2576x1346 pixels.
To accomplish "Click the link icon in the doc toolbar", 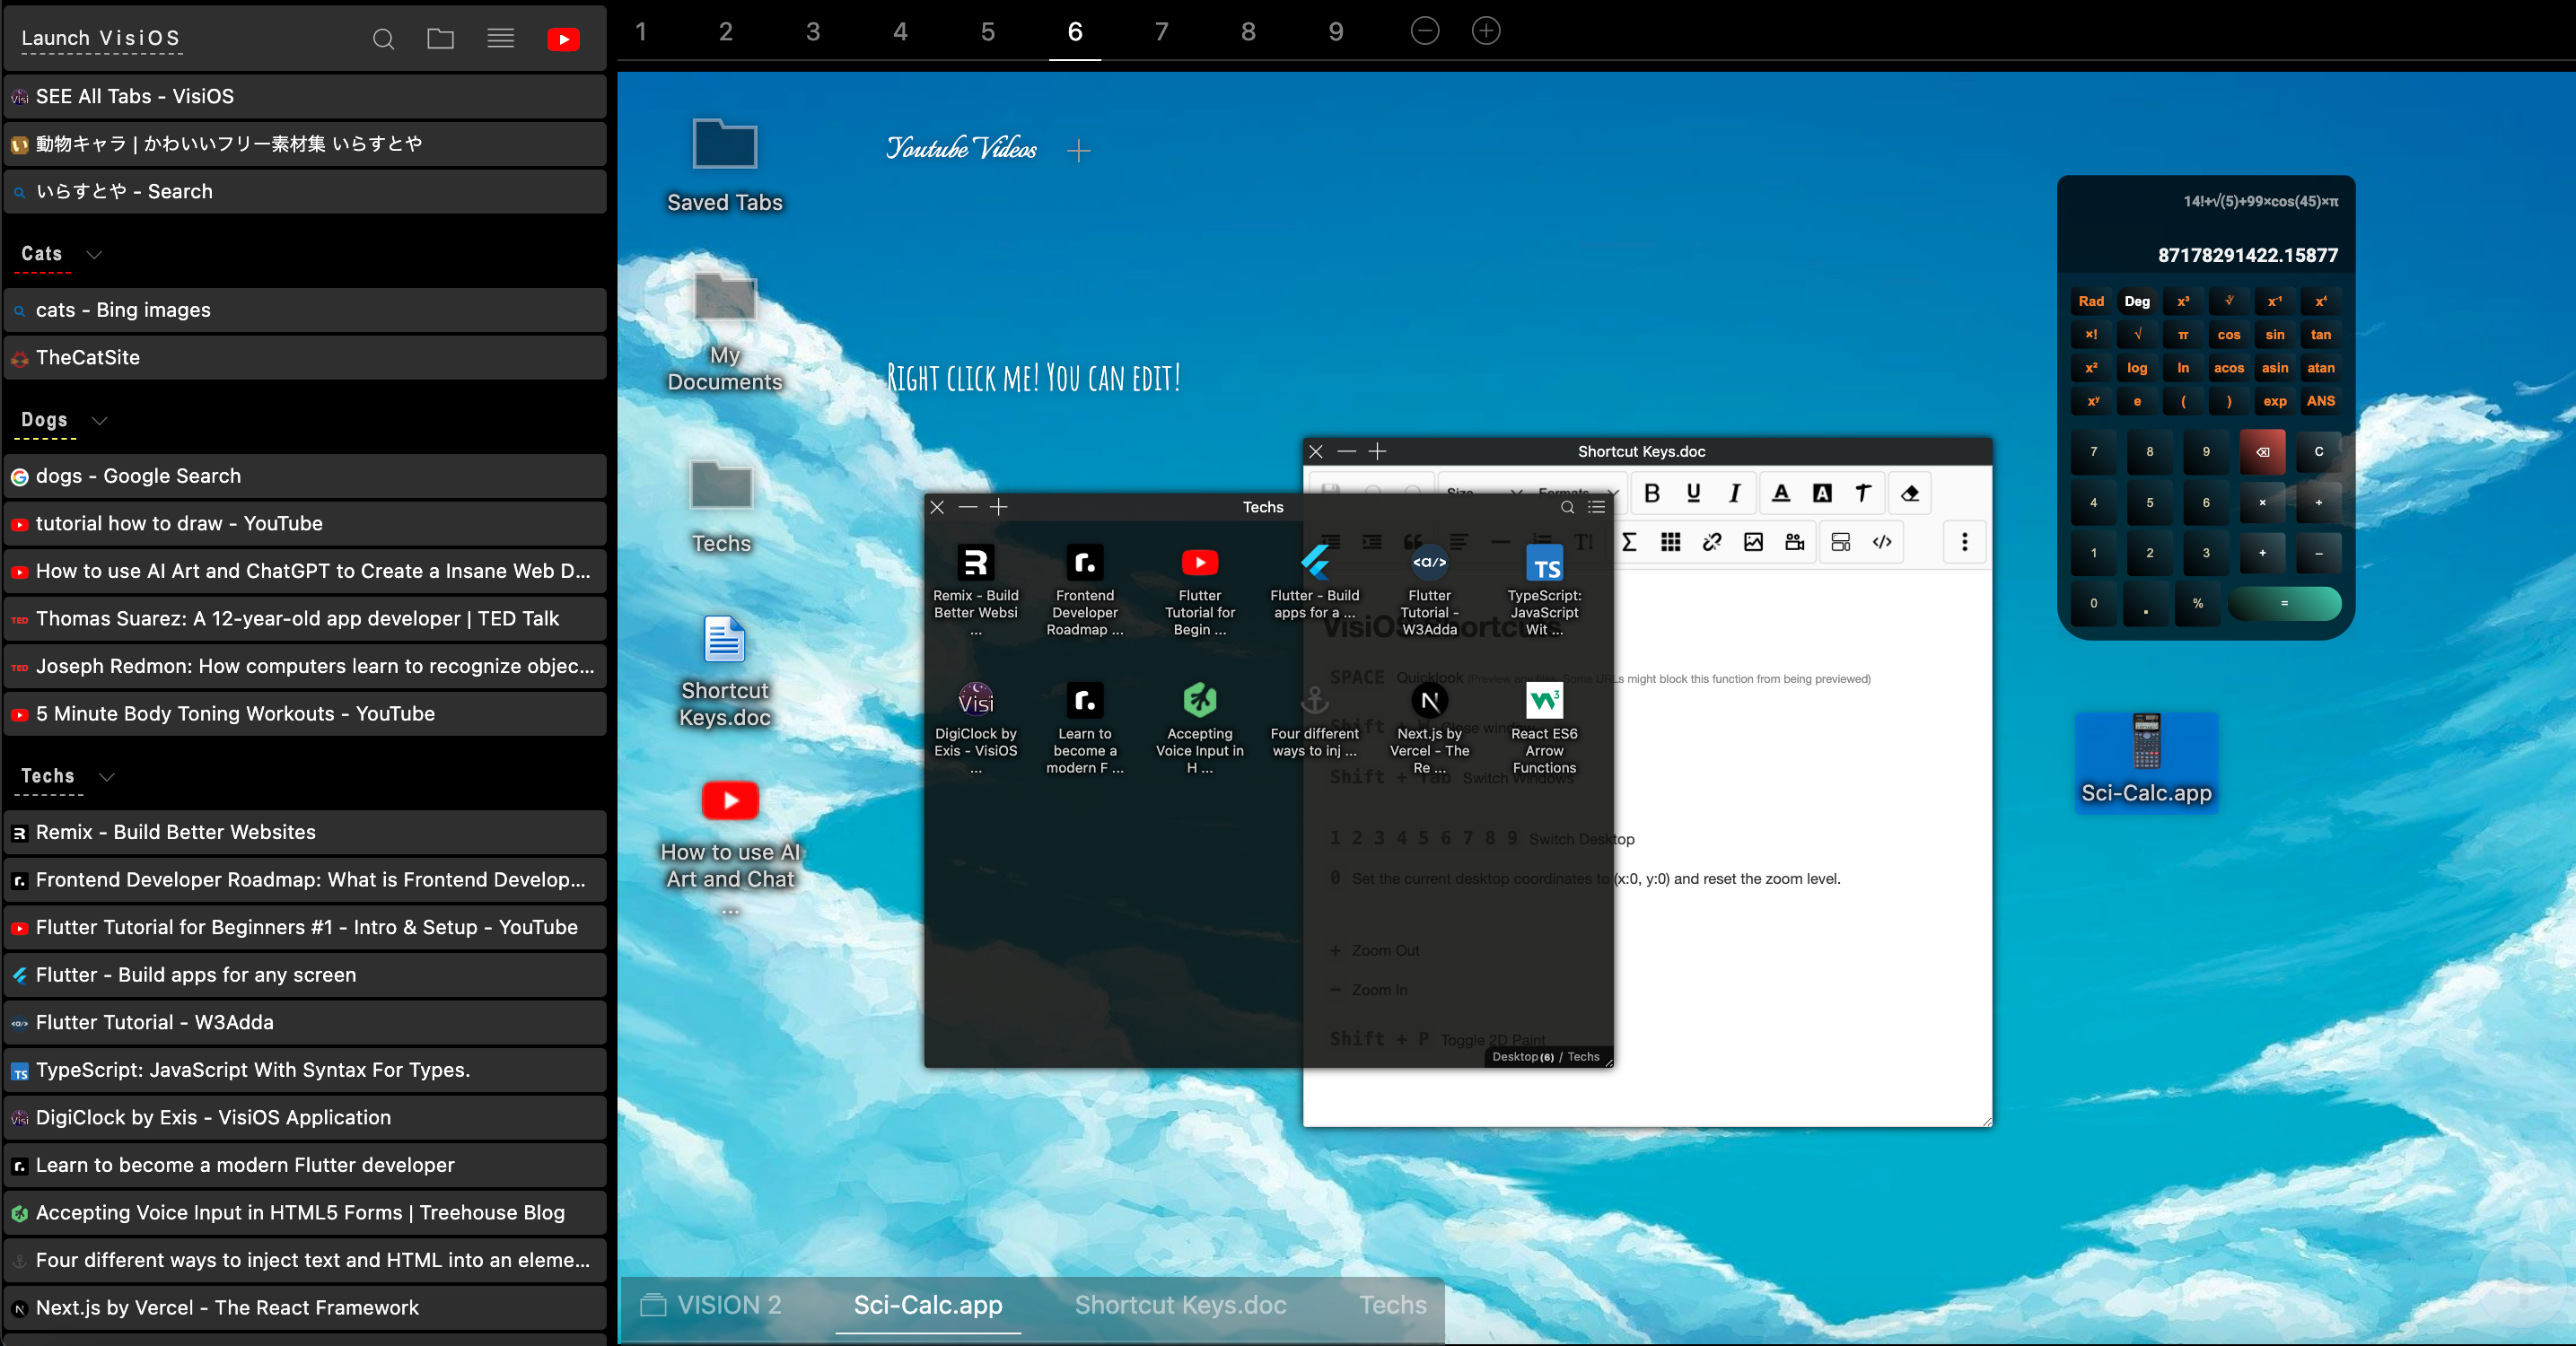I will pos(1712,542).
